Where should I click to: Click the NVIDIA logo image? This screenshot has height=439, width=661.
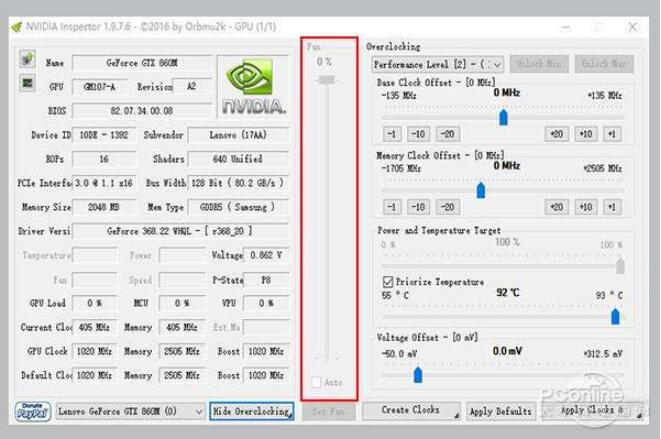pyautogui.click(x=255, y=87)
